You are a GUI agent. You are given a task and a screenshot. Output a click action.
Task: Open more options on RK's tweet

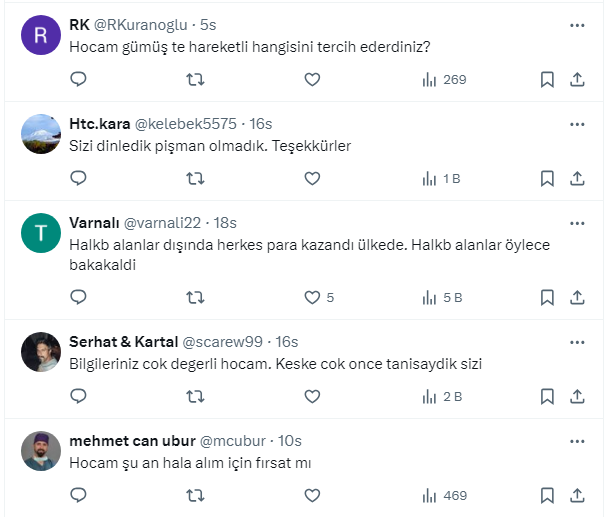coord(577,24)
